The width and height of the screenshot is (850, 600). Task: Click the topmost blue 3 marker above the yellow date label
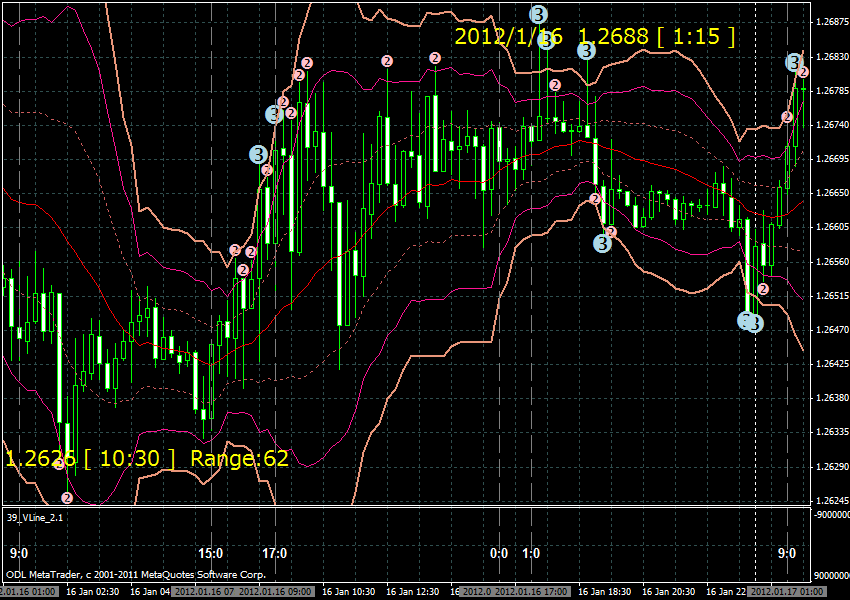[538, 13]
